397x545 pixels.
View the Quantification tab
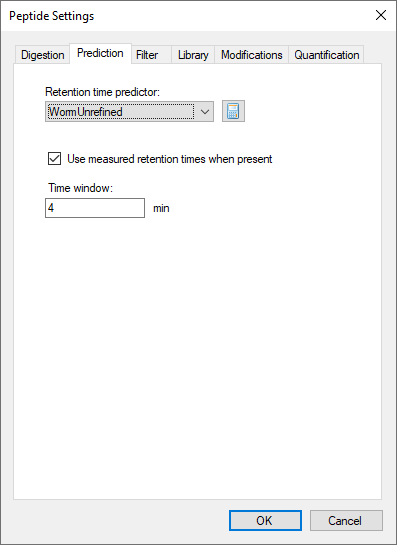click(x=326, y=55)
